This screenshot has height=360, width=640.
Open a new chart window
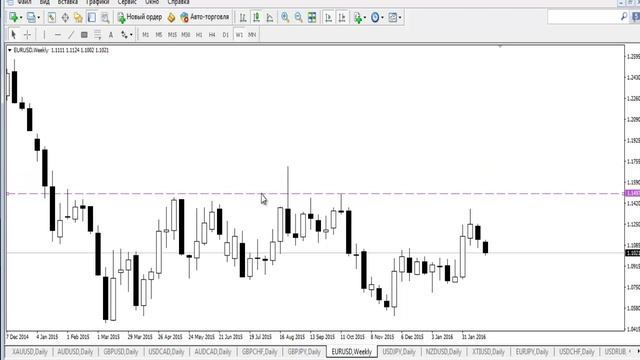pos(13,17)
